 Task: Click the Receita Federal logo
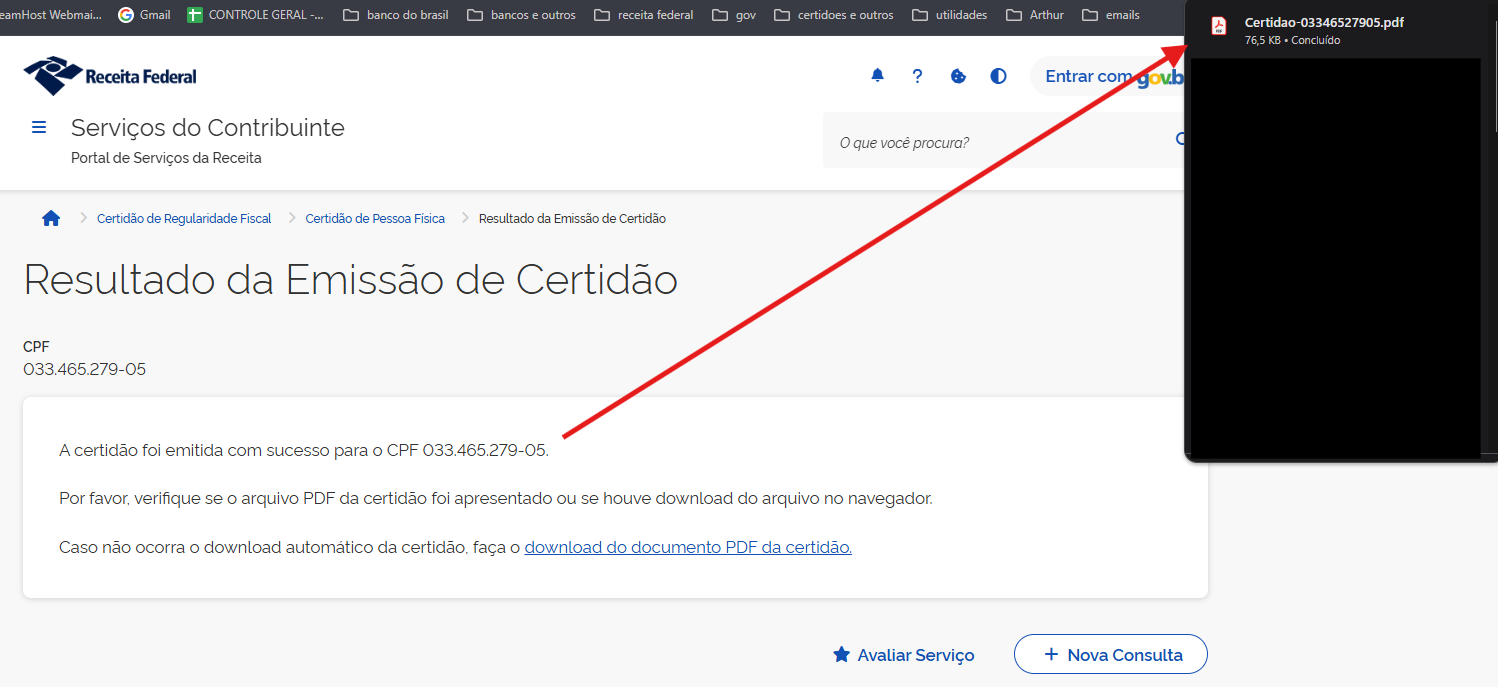click(x=110, y=76)
